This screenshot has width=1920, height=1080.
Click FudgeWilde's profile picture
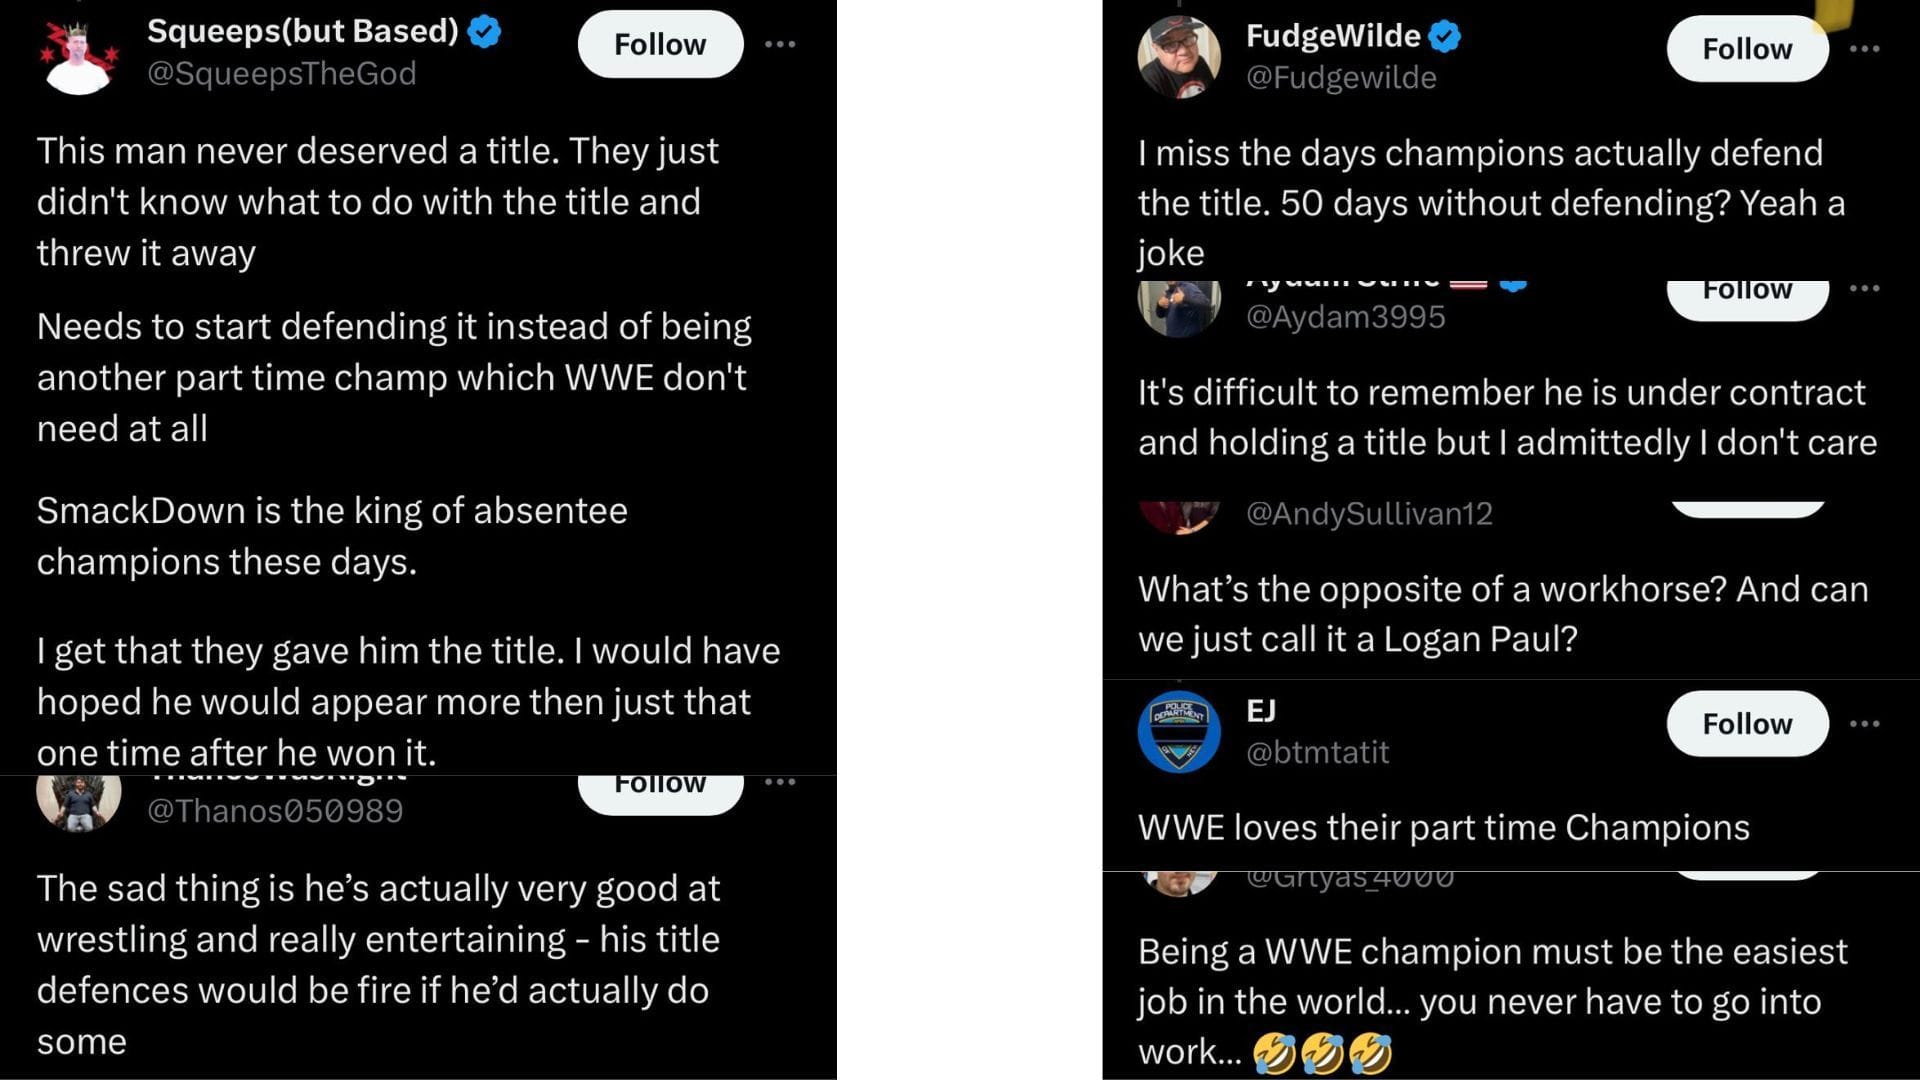[x=1180, y=57]
